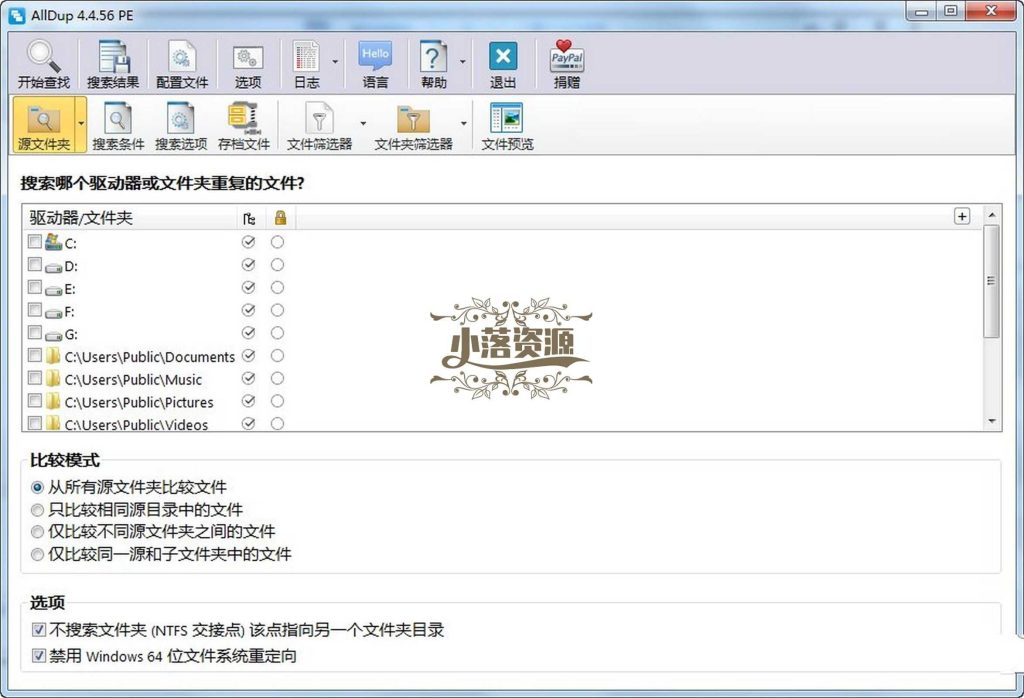Toggle the lock circle for Public\Pictures
Screen dimensions: 1024x698
click(278, 400)
